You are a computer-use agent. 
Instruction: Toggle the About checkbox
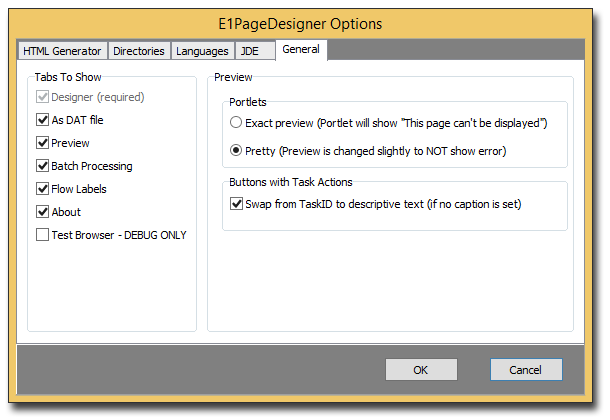(x=42, y=212)
